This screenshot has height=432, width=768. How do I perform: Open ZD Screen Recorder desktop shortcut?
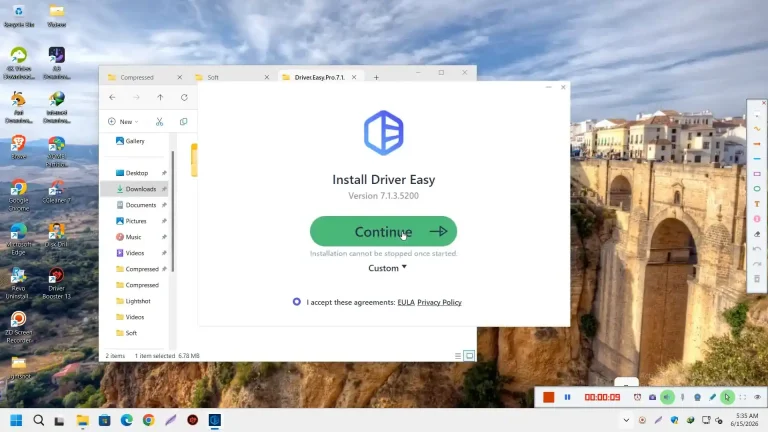point(19,327)
